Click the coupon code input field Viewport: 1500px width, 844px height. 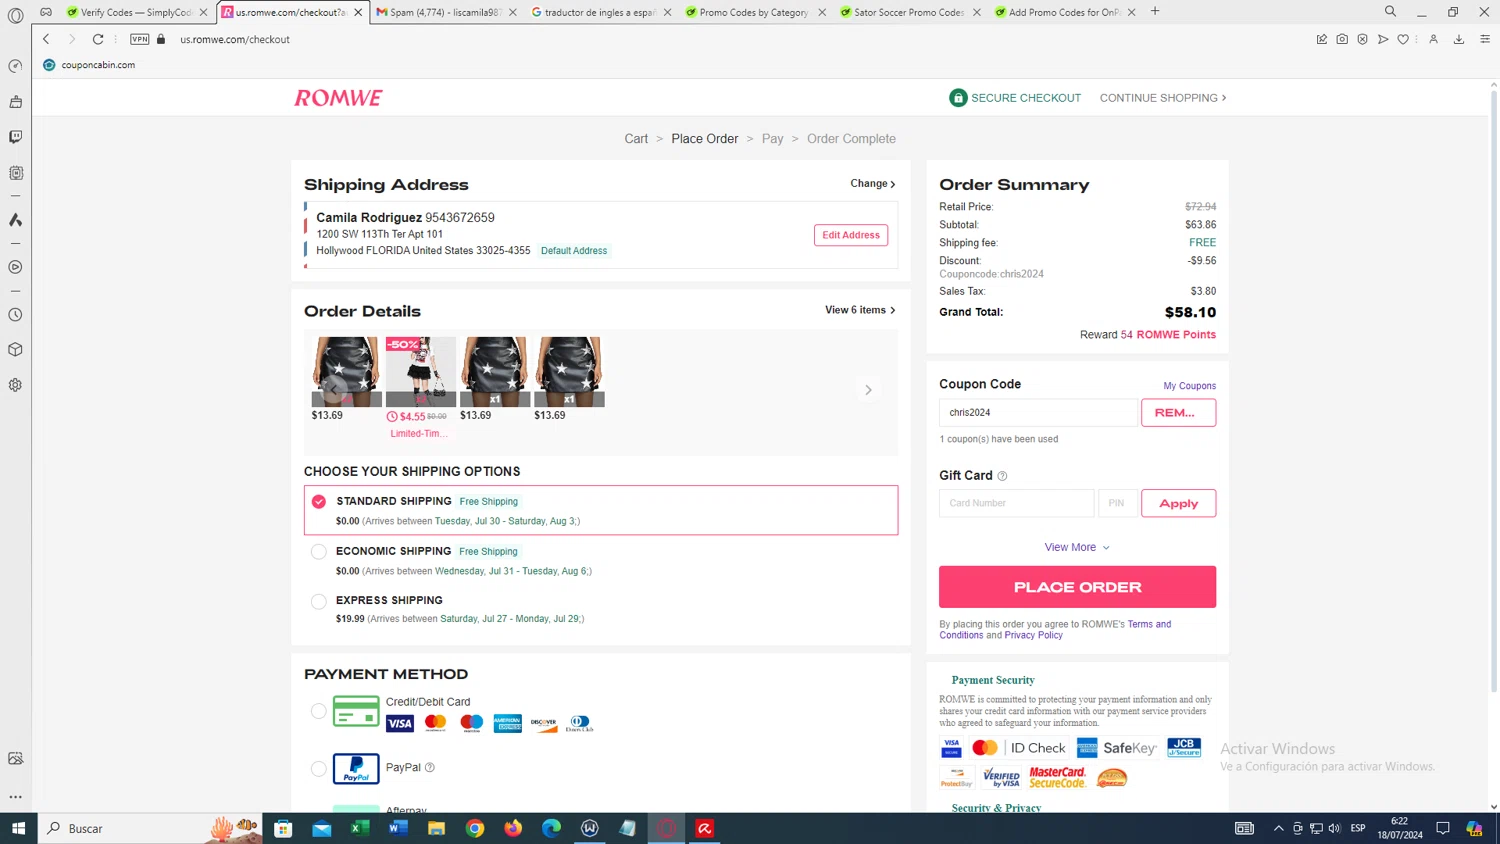[1038, 412]
